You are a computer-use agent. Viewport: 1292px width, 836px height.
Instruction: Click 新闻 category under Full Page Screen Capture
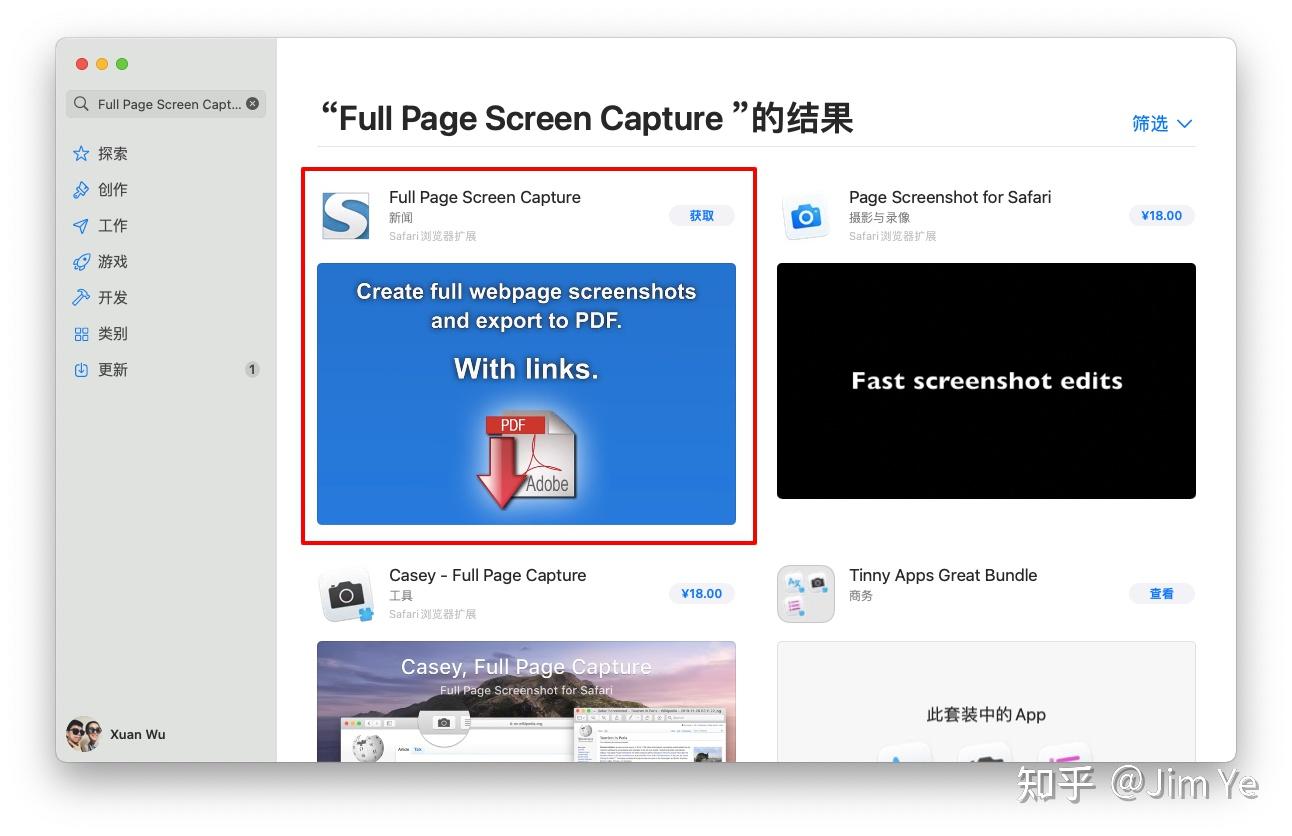click(x=401, y=218)
